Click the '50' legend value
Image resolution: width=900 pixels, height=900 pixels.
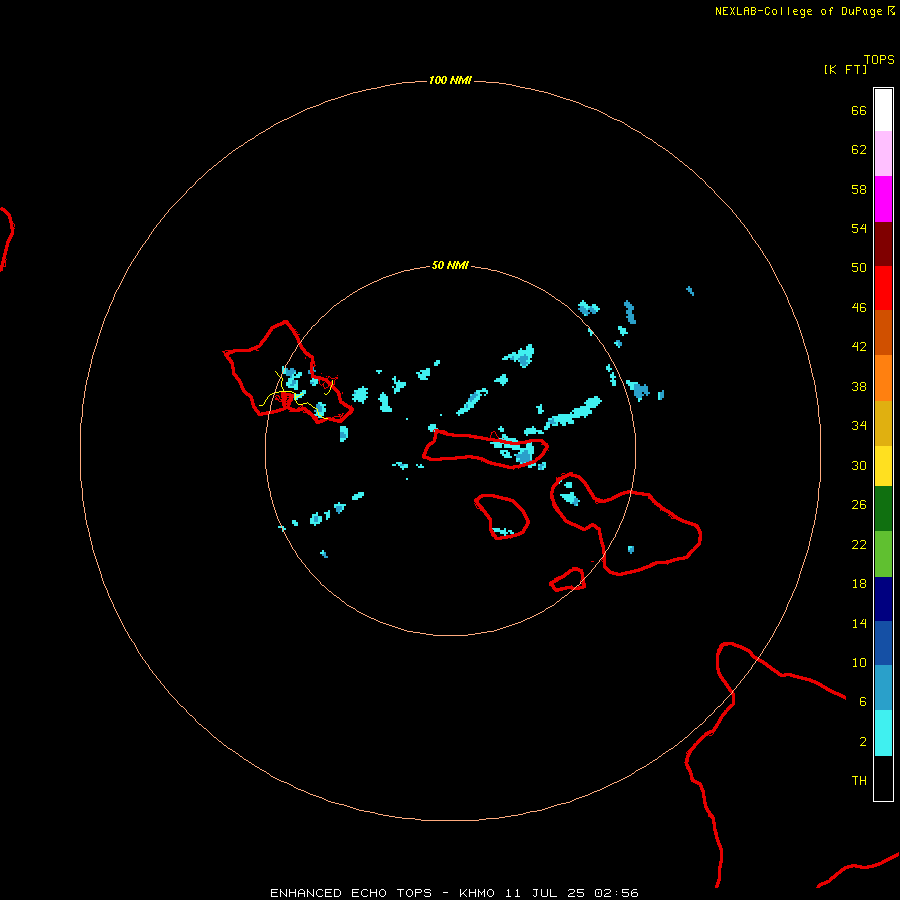(859, 267)
